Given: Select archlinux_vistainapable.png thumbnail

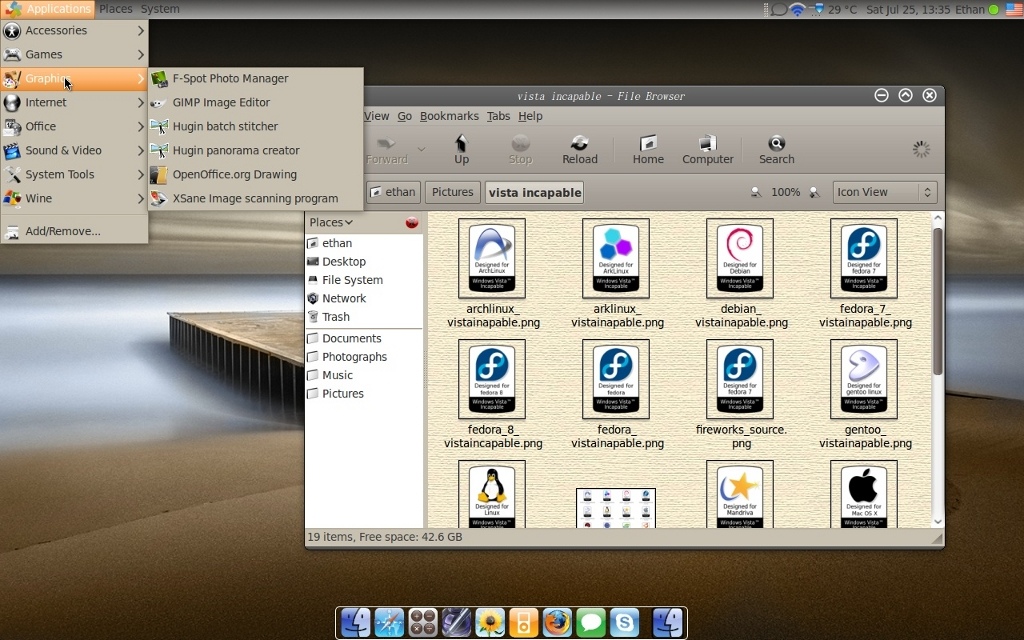Looking at the screenshot, I should point(492,259).
